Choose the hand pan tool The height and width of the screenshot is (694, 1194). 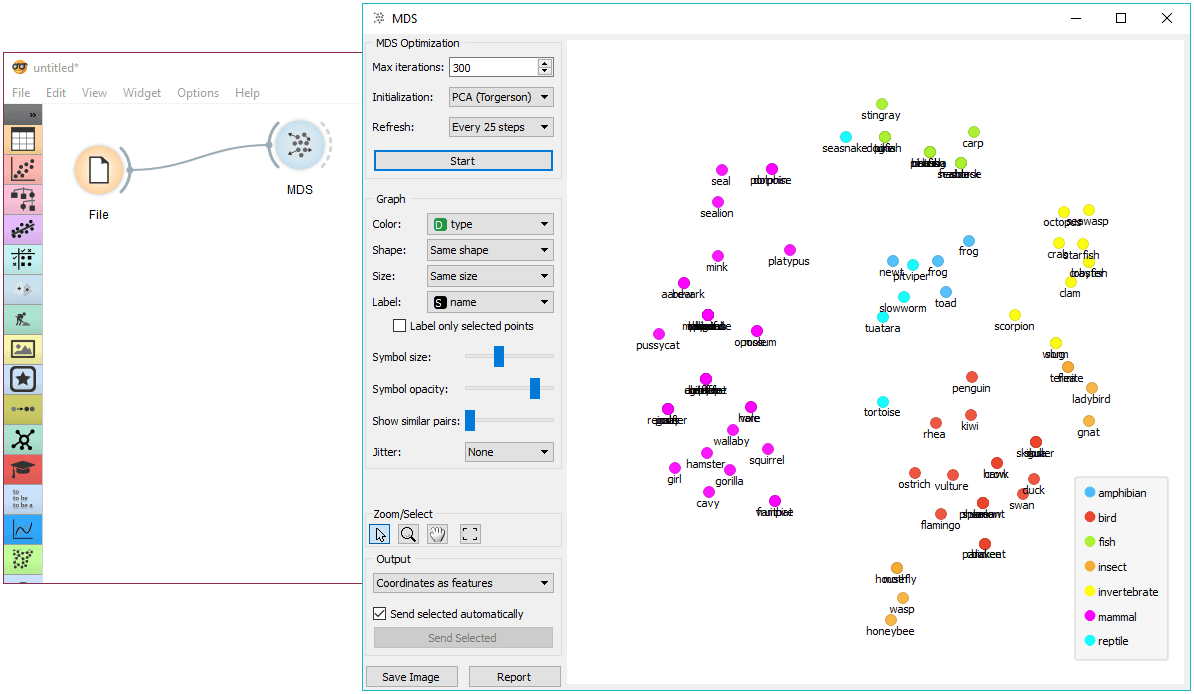pyautogui.click(x=437, y=534)
